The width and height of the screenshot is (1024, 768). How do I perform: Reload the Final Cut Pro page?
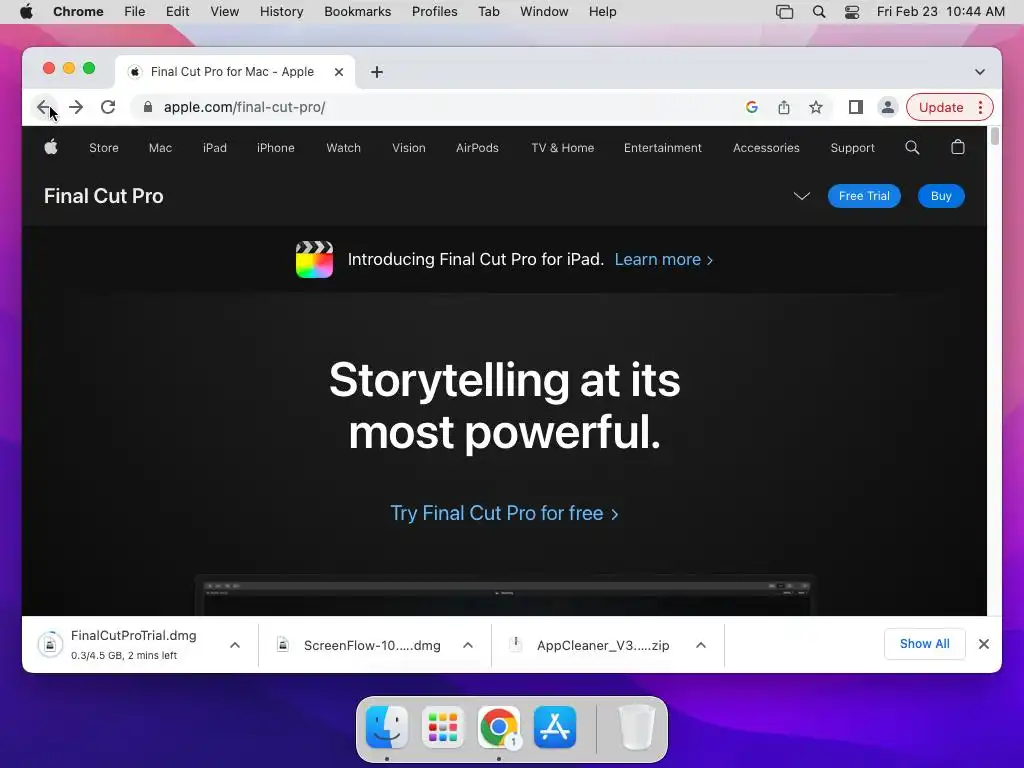(108, 107)
